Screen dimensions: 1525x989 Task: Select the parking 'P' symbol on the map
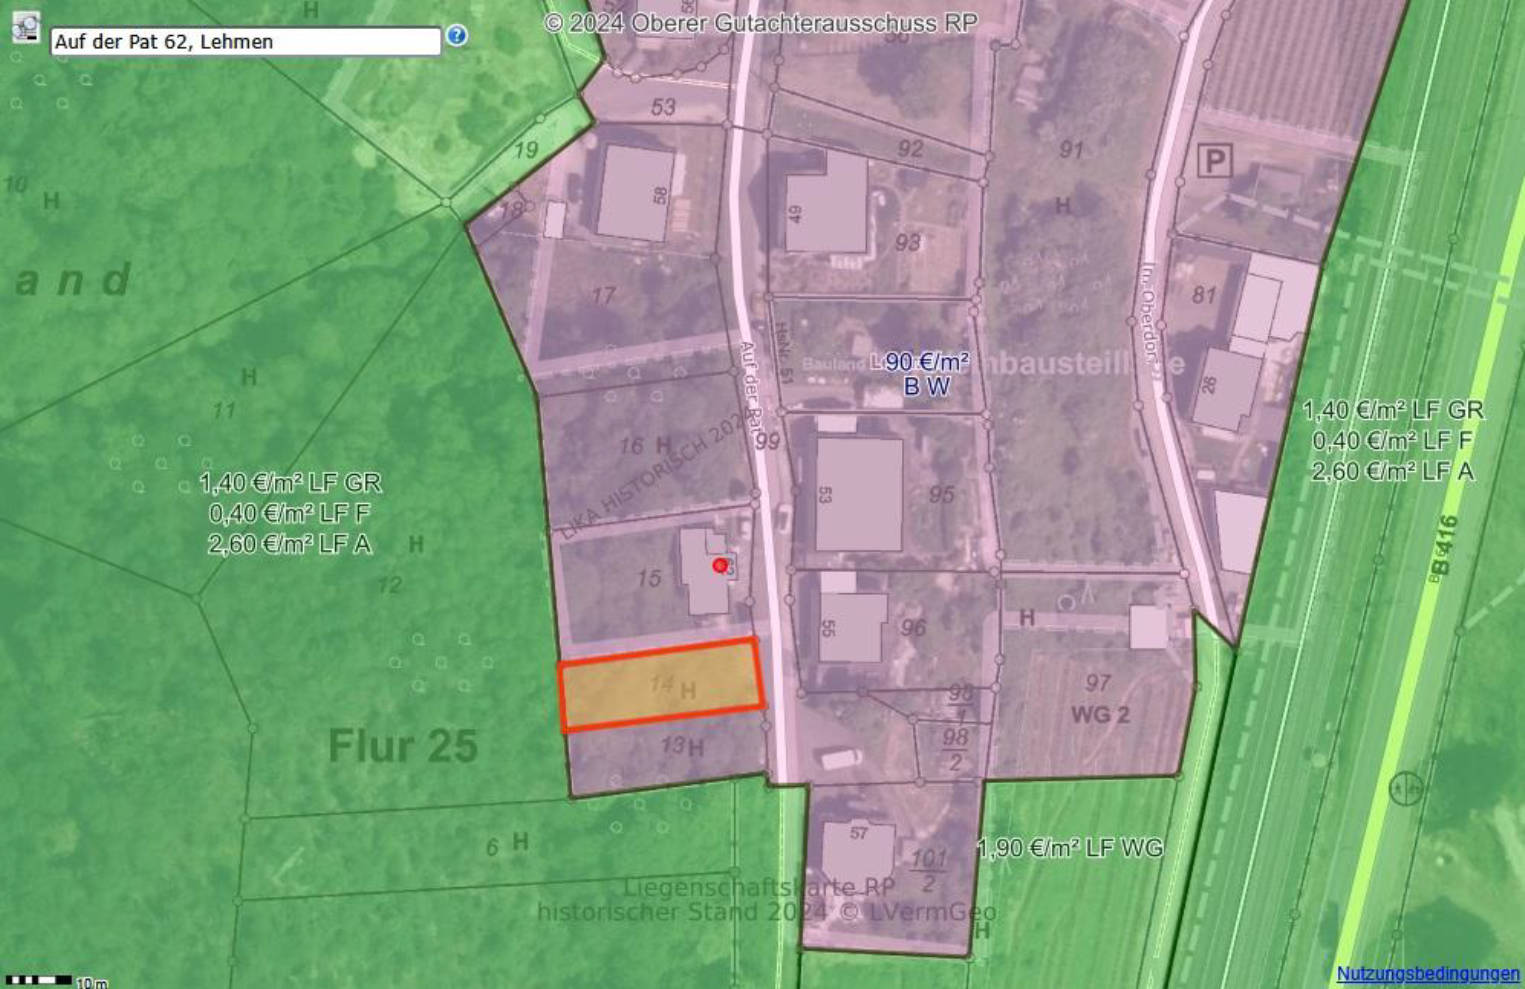(1214, 160)
